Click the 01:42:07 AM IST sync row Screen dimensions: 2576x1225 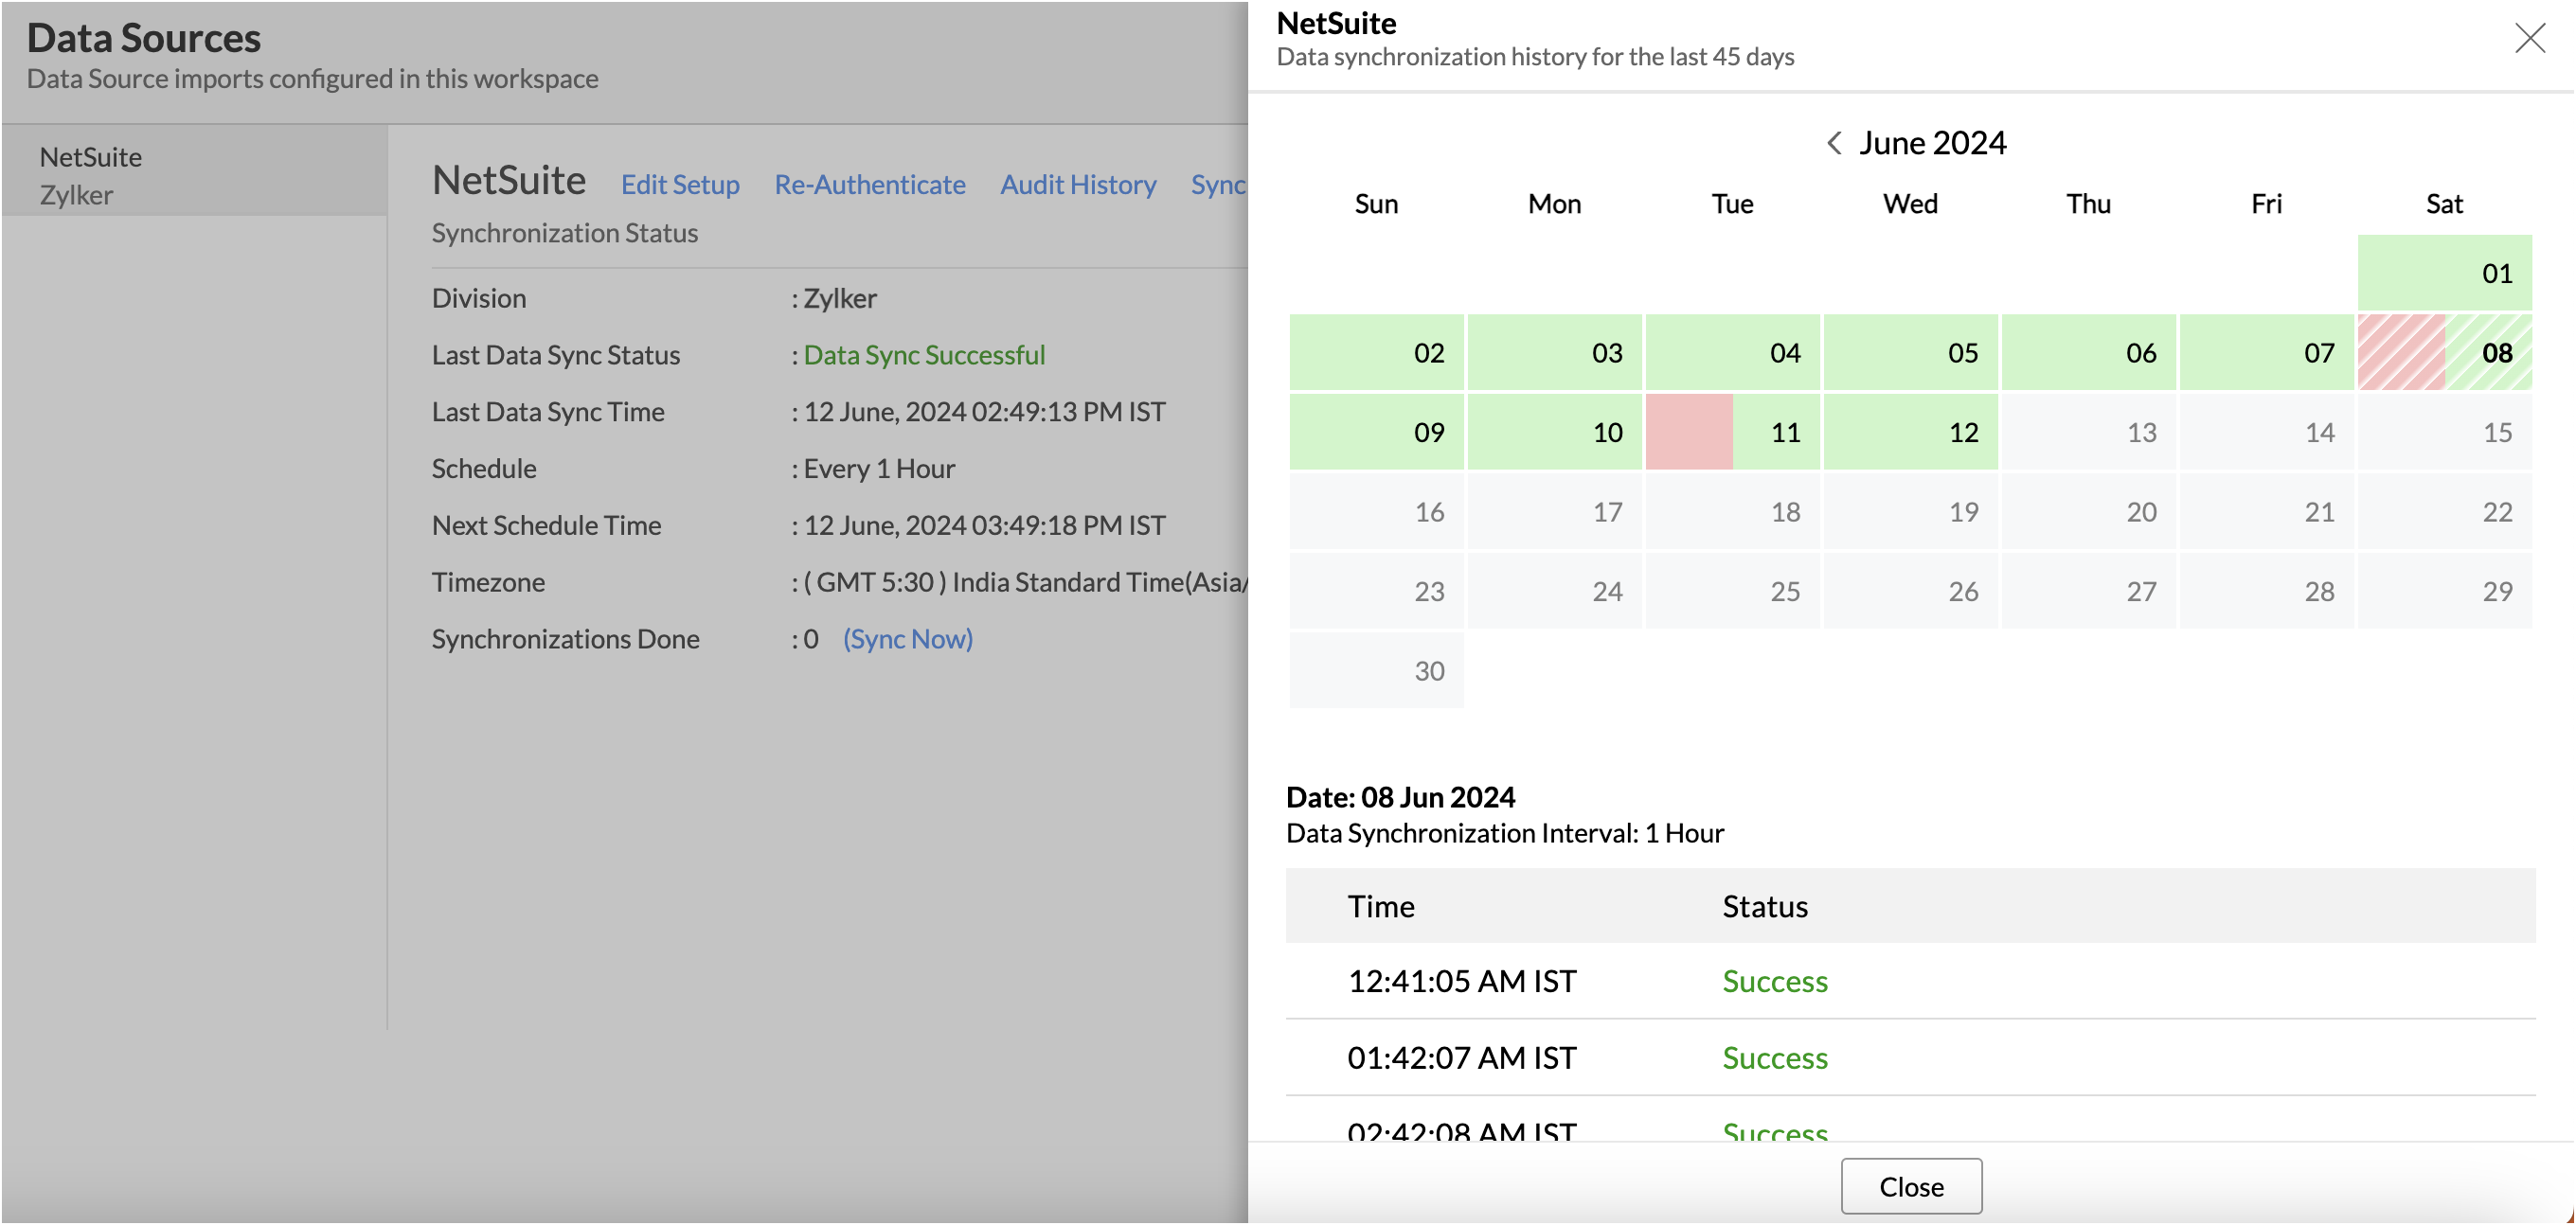[x=1910, y=1058]
